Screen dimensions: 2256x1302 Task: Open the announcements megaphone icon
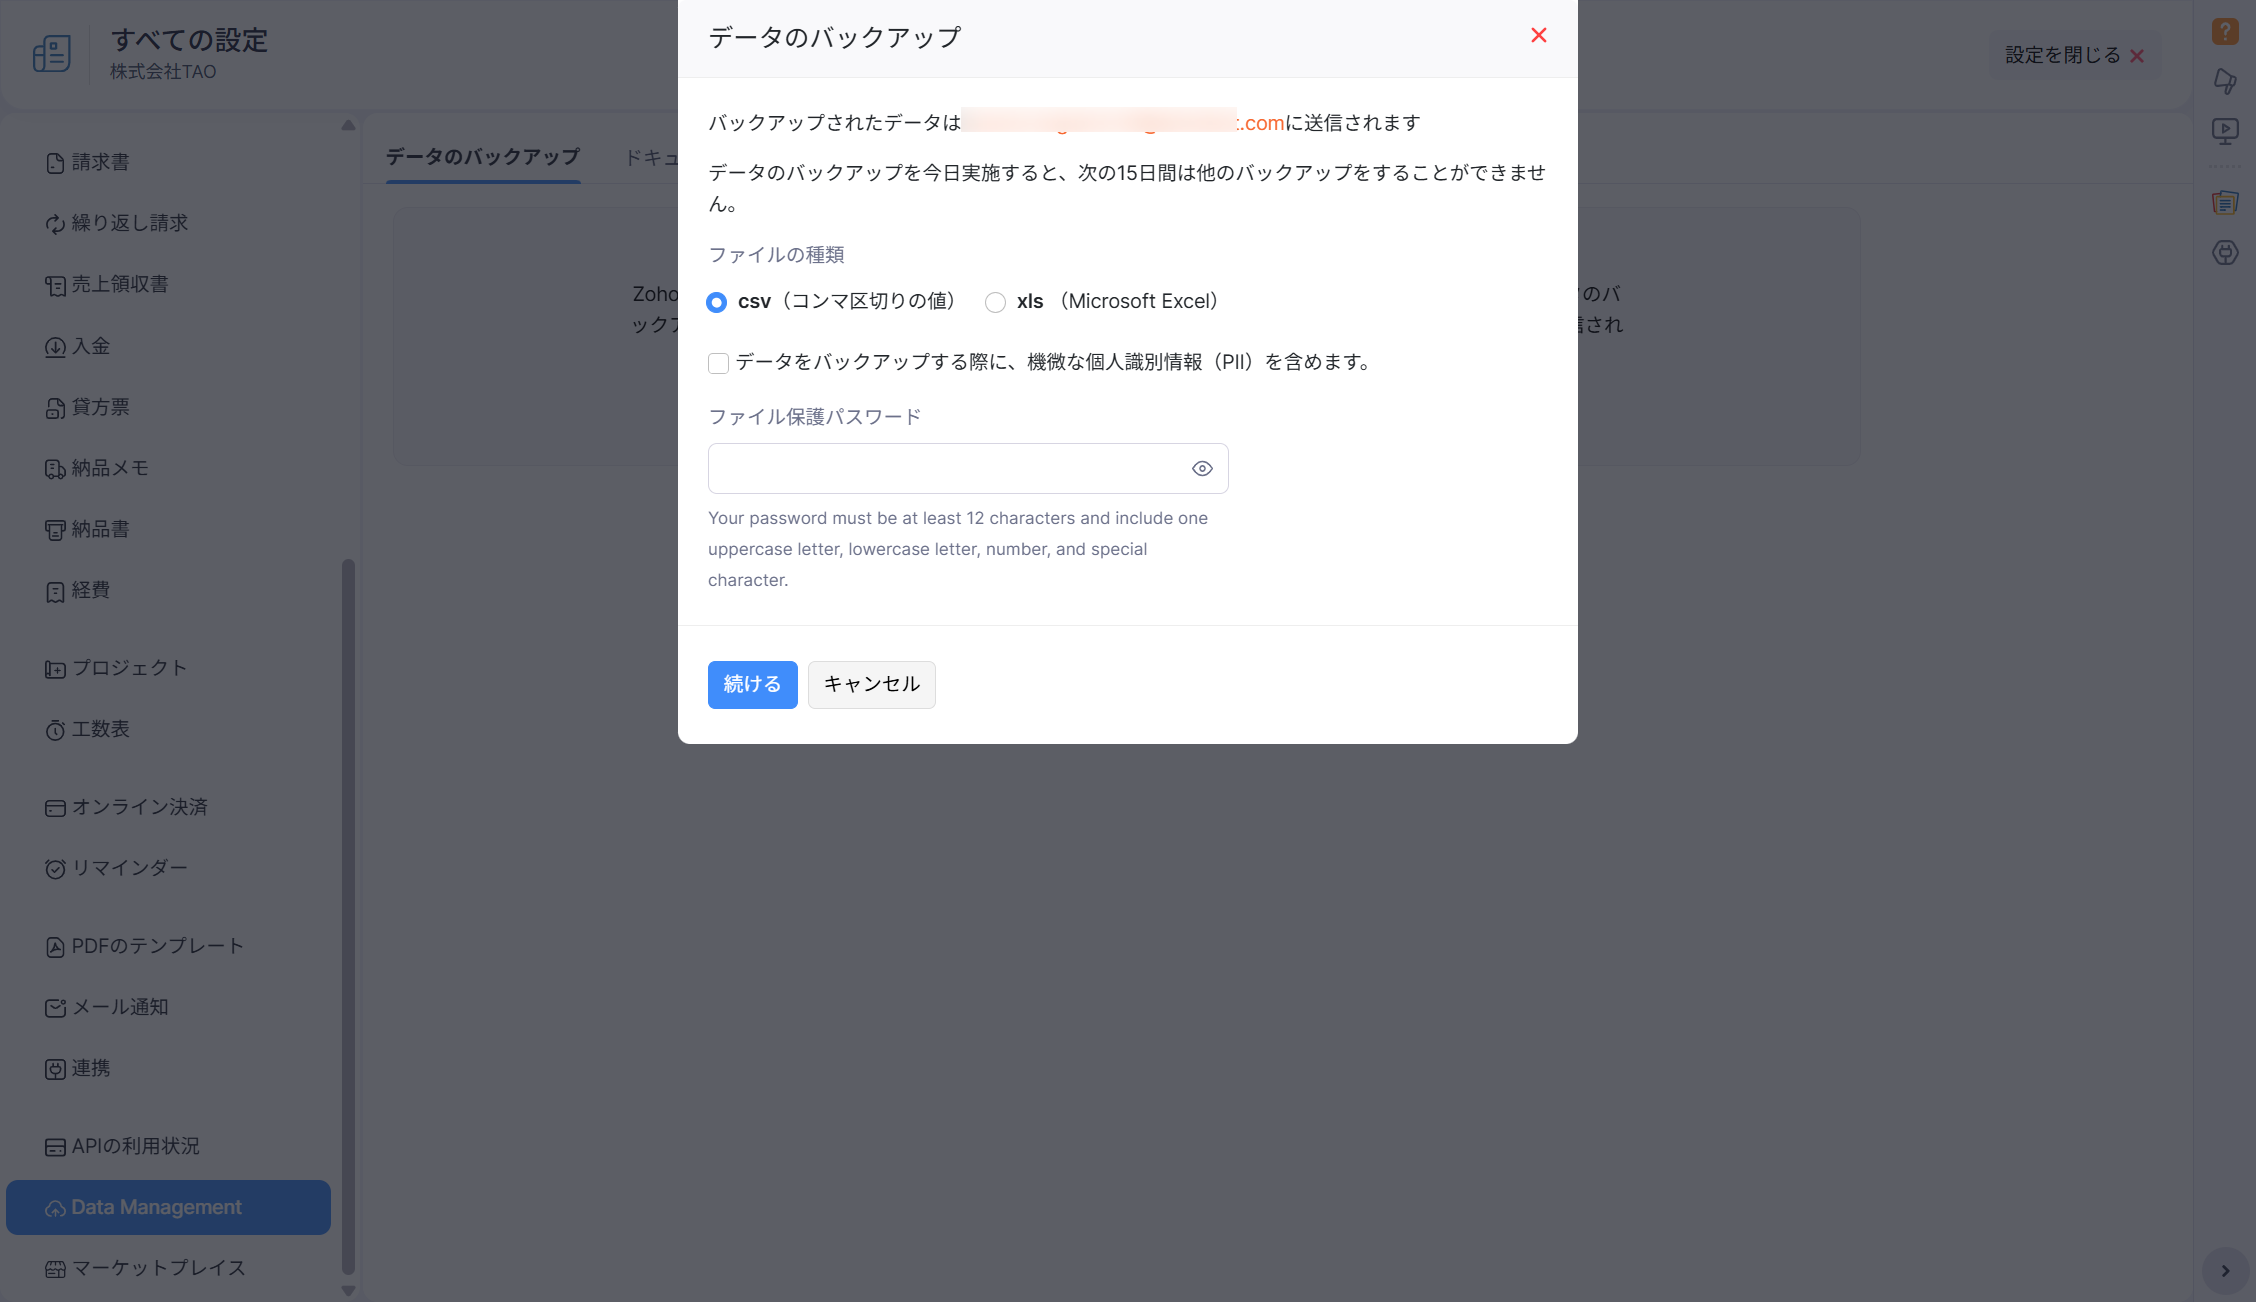pos(2224,80)
